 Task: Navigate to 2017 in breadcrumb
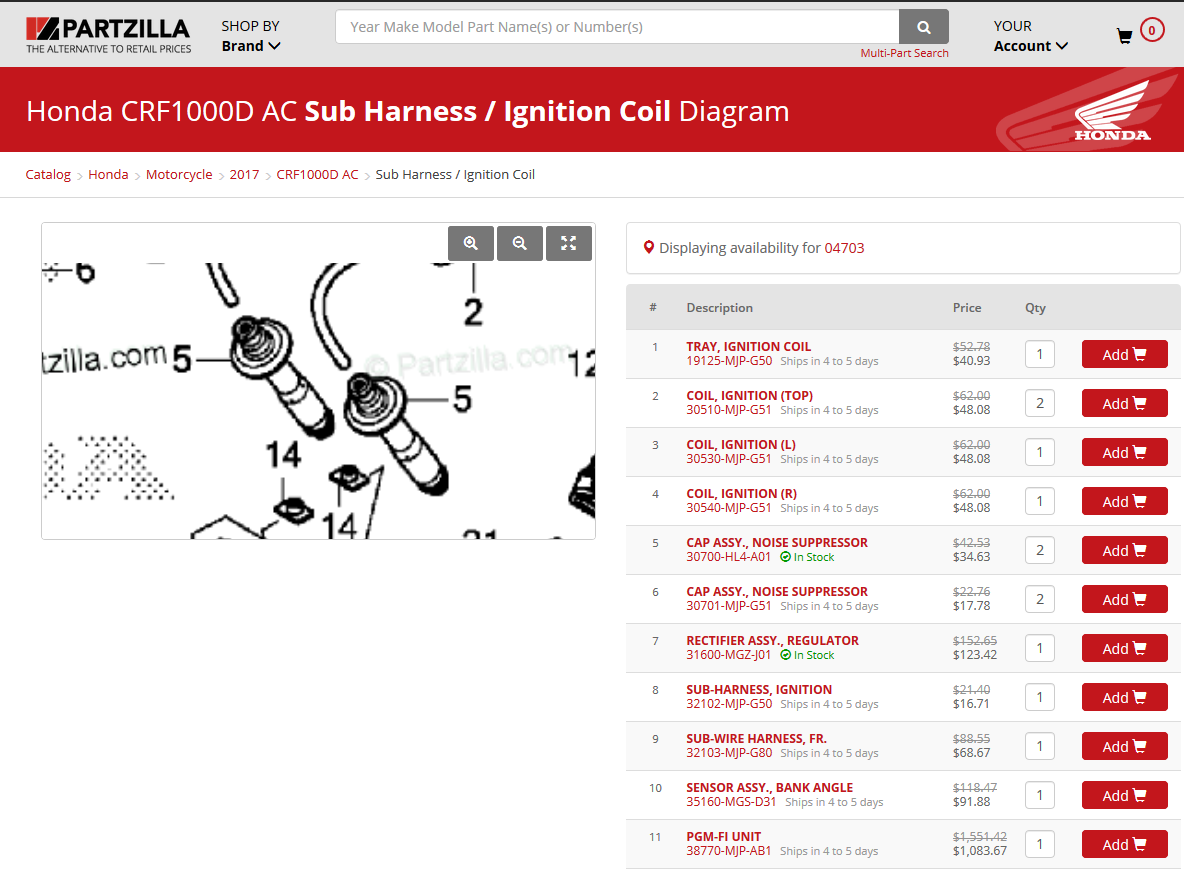244,175
